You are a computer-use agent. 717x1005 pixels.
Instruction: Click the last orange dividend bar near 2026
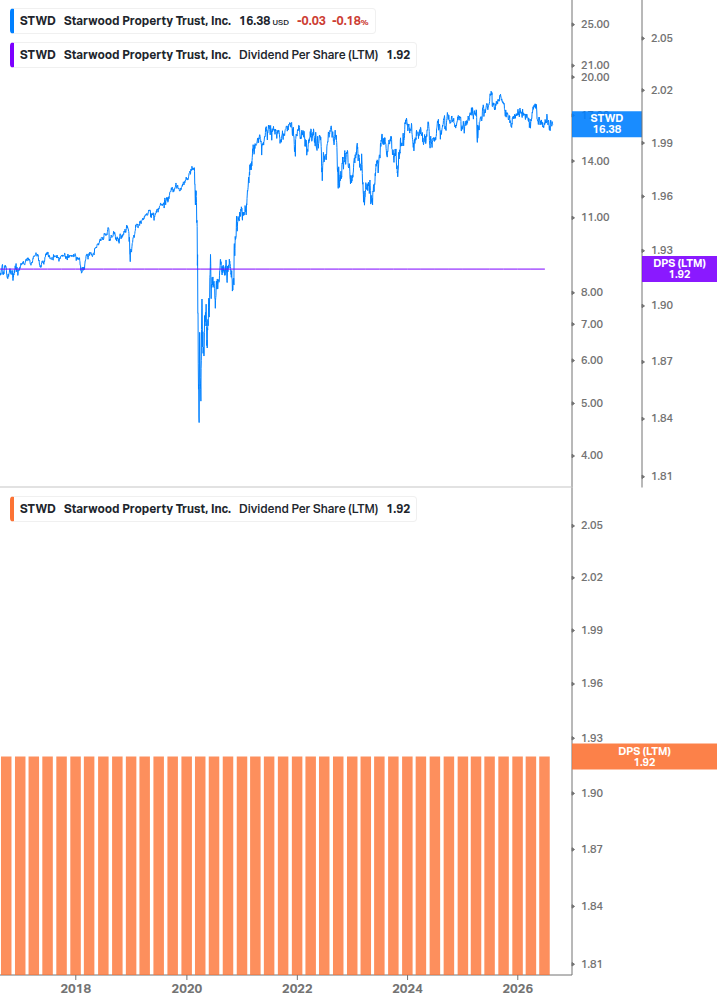point(545,865)
